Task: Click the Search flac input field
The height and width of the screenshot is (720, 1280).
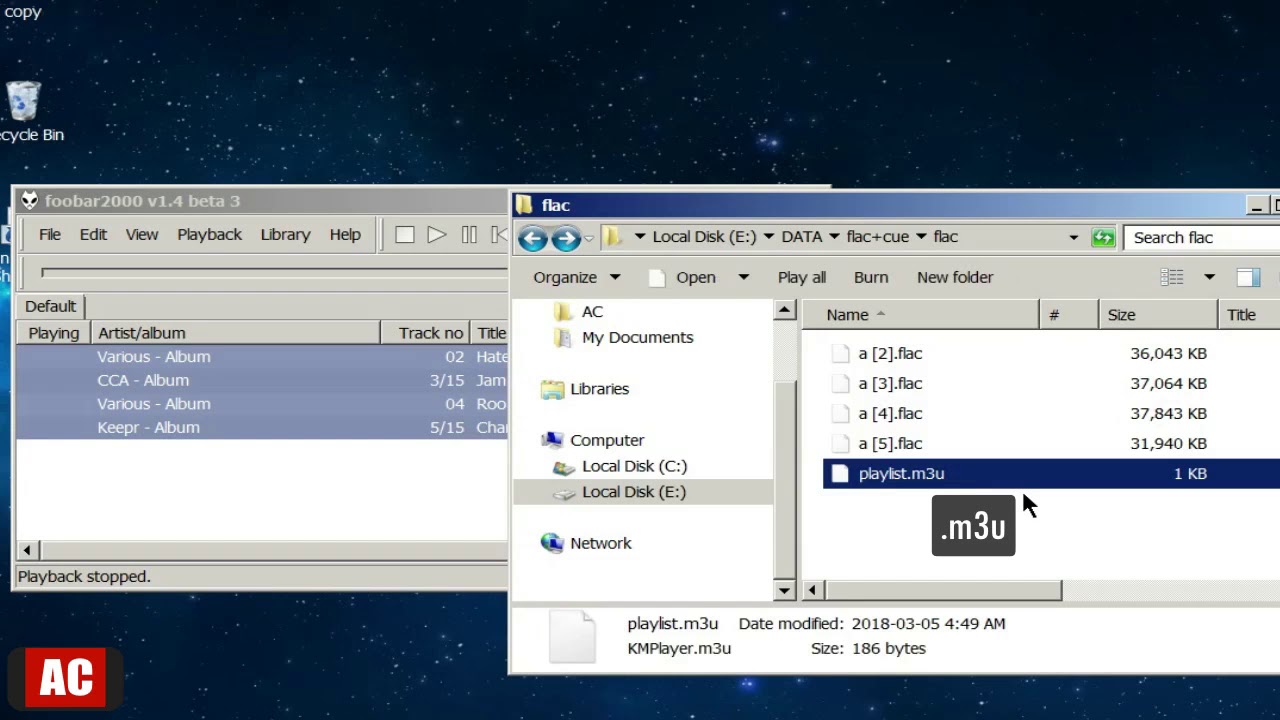Action: click(x=1203, y=238)
